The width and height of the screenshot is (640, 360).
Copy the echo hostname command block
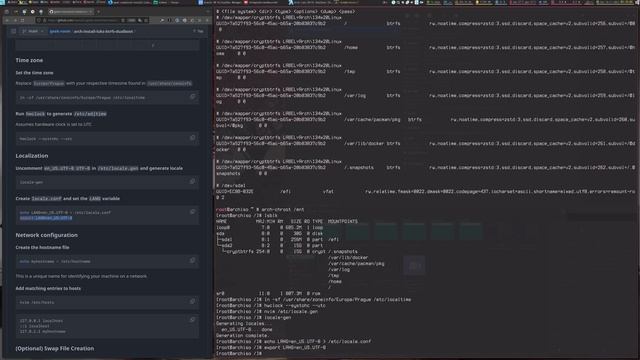193,260
